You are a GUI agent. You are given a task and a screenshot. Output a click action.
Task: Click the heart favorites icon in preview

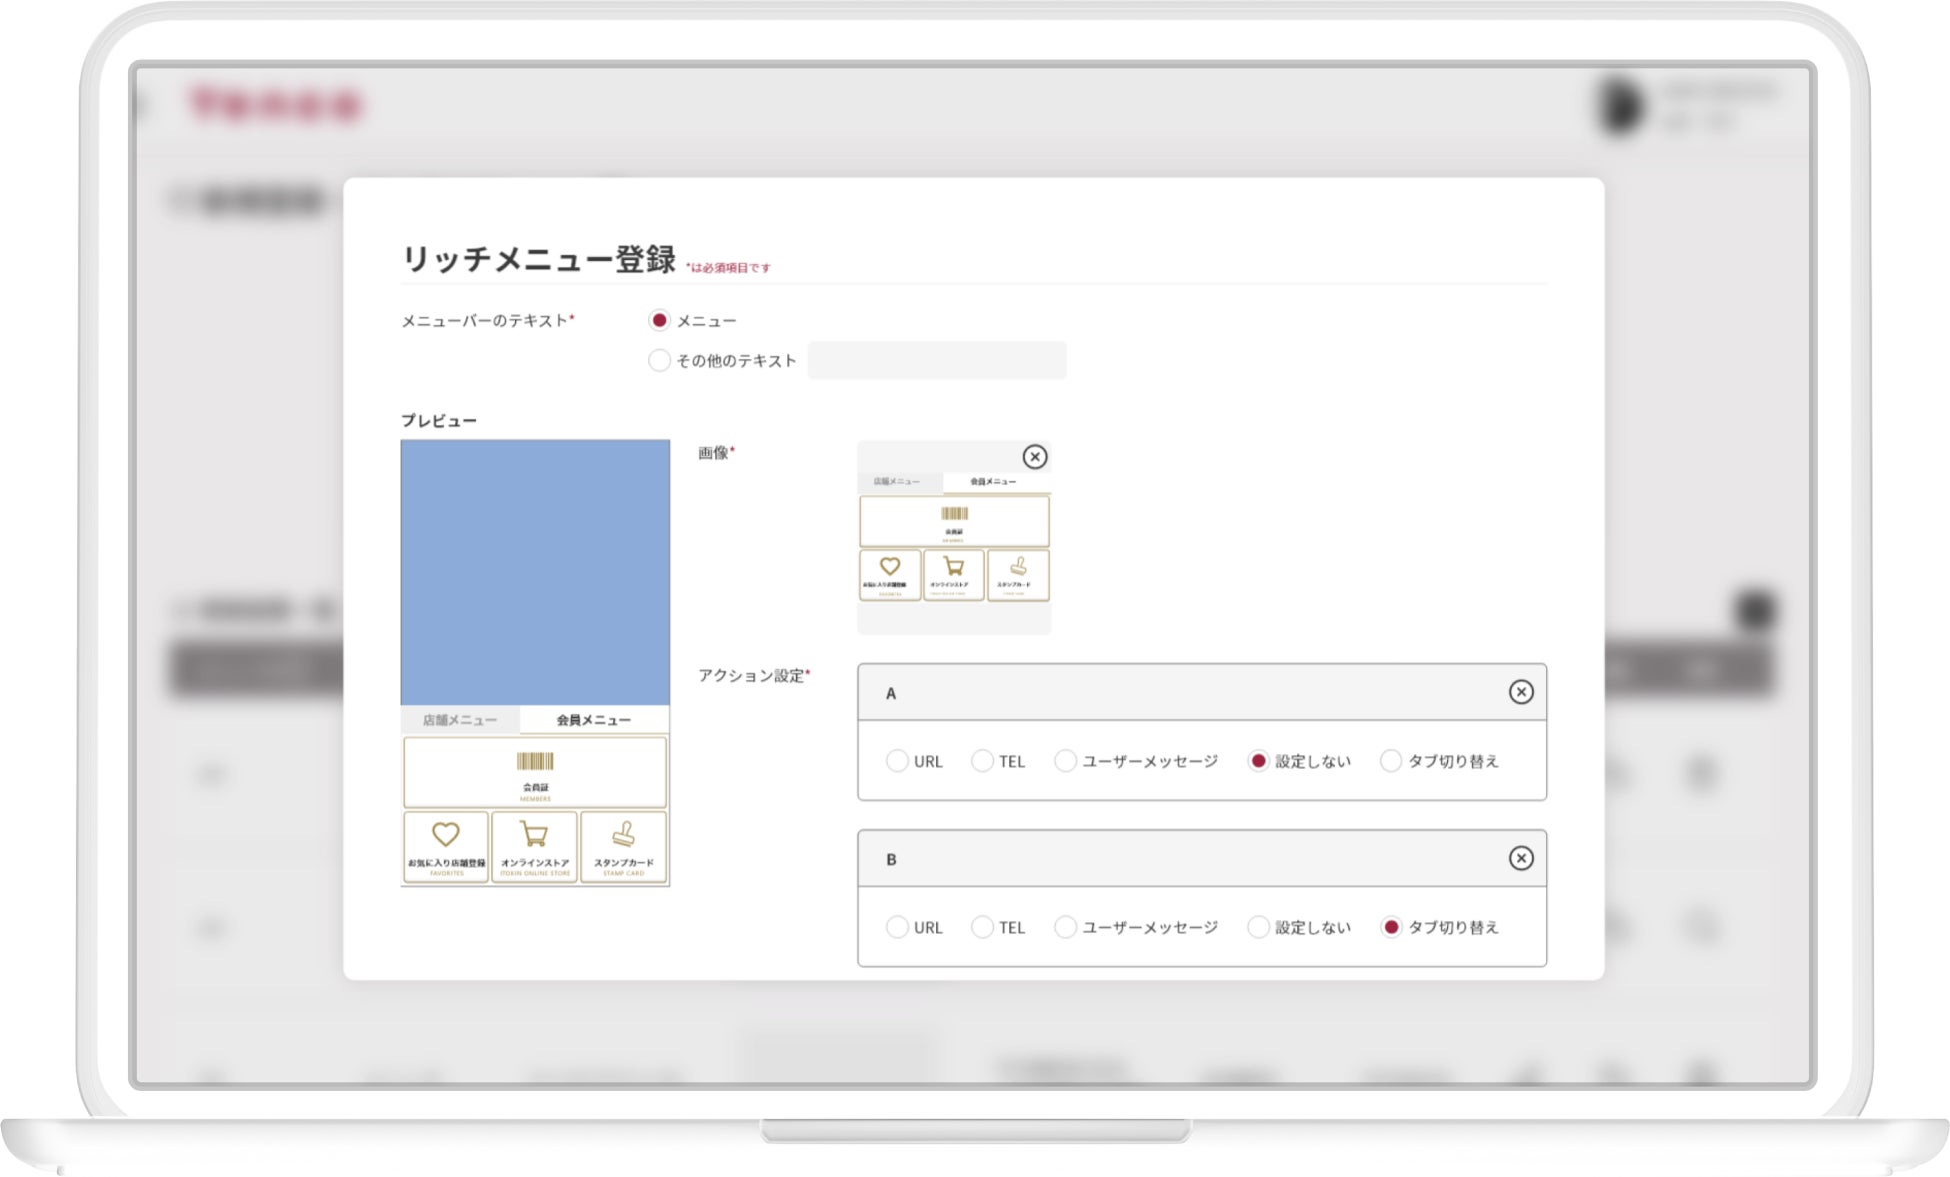445,835
